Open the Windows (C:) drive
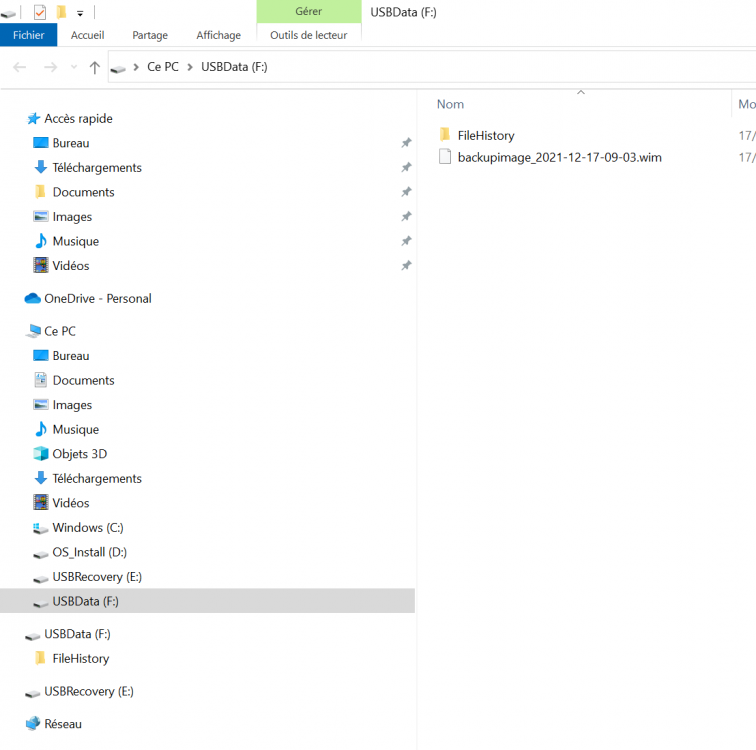 87,527
